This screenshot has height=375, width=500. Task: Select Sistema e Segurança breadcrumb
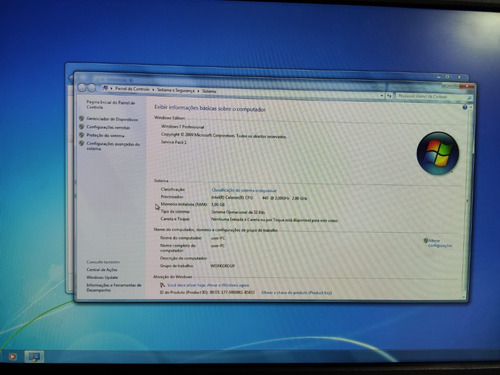tap(176, 90)
